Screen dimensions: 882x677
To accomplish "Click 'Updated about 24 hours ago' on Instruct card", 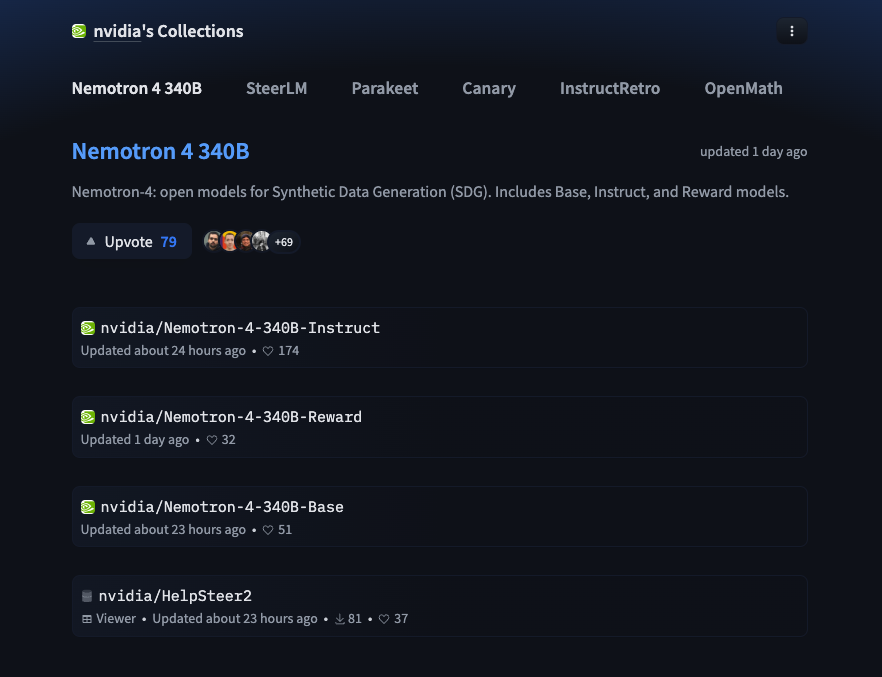I will pyautogui.click(x=163, y=350).
